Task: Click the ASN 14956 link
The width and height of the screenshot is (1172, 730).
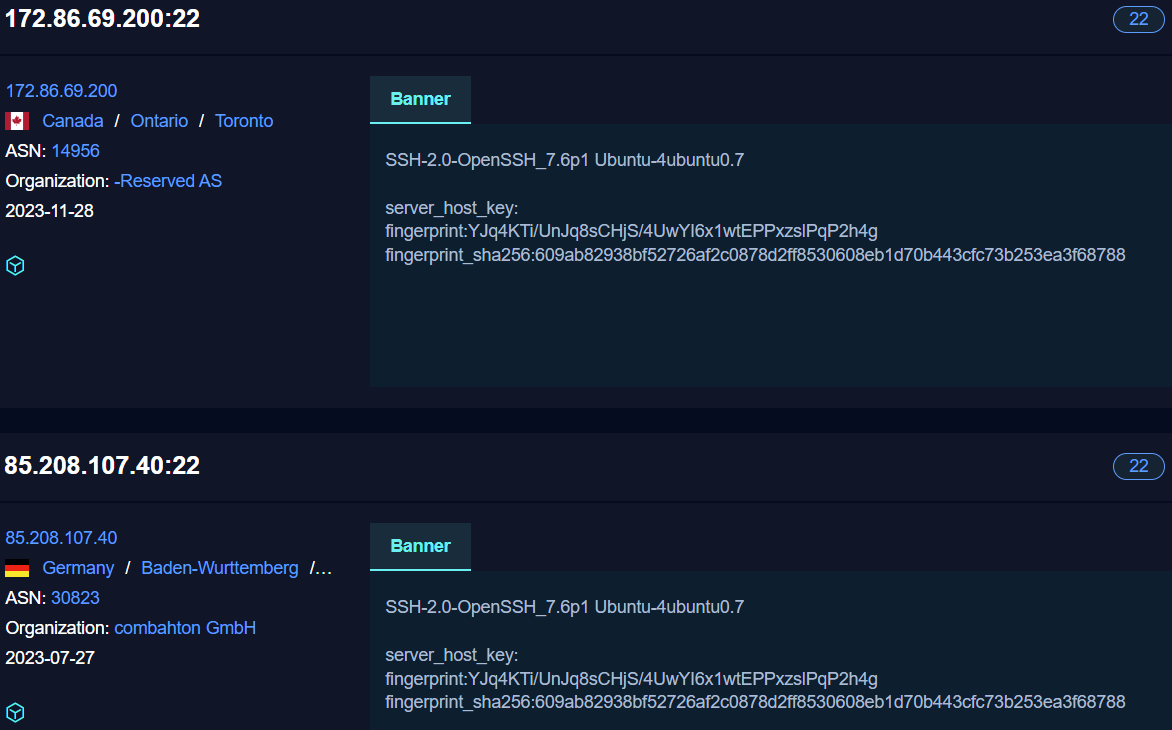Action: 75,151
